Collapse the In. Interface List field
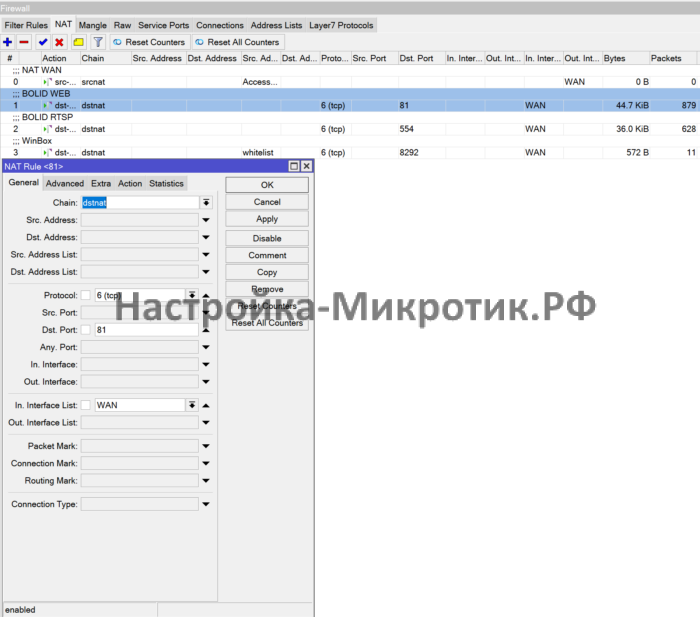 pyautogui.click(x=206, y=405)
